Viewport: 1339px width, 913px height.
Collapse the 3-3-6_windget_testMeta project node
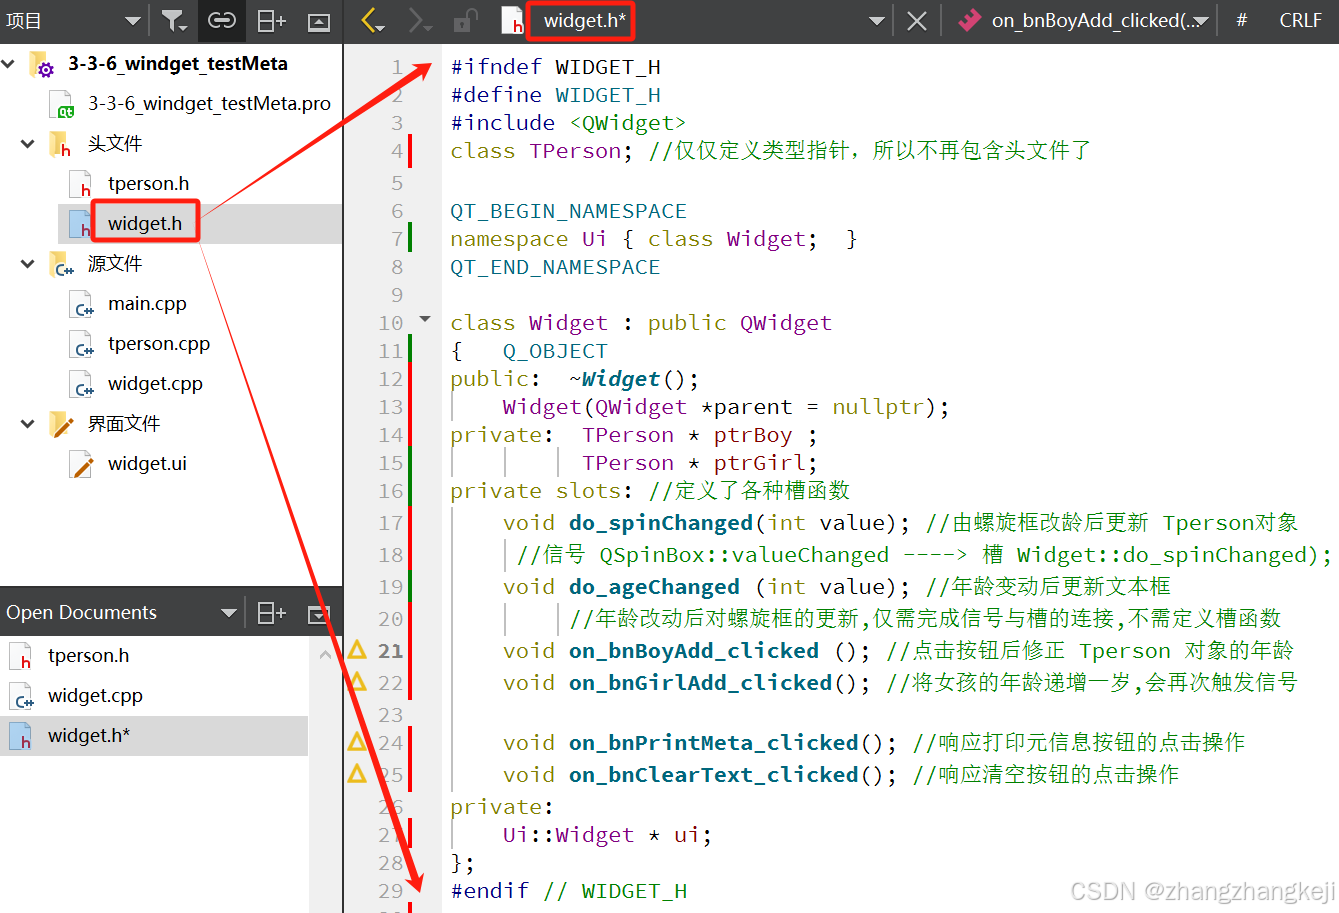click(9, 64)
